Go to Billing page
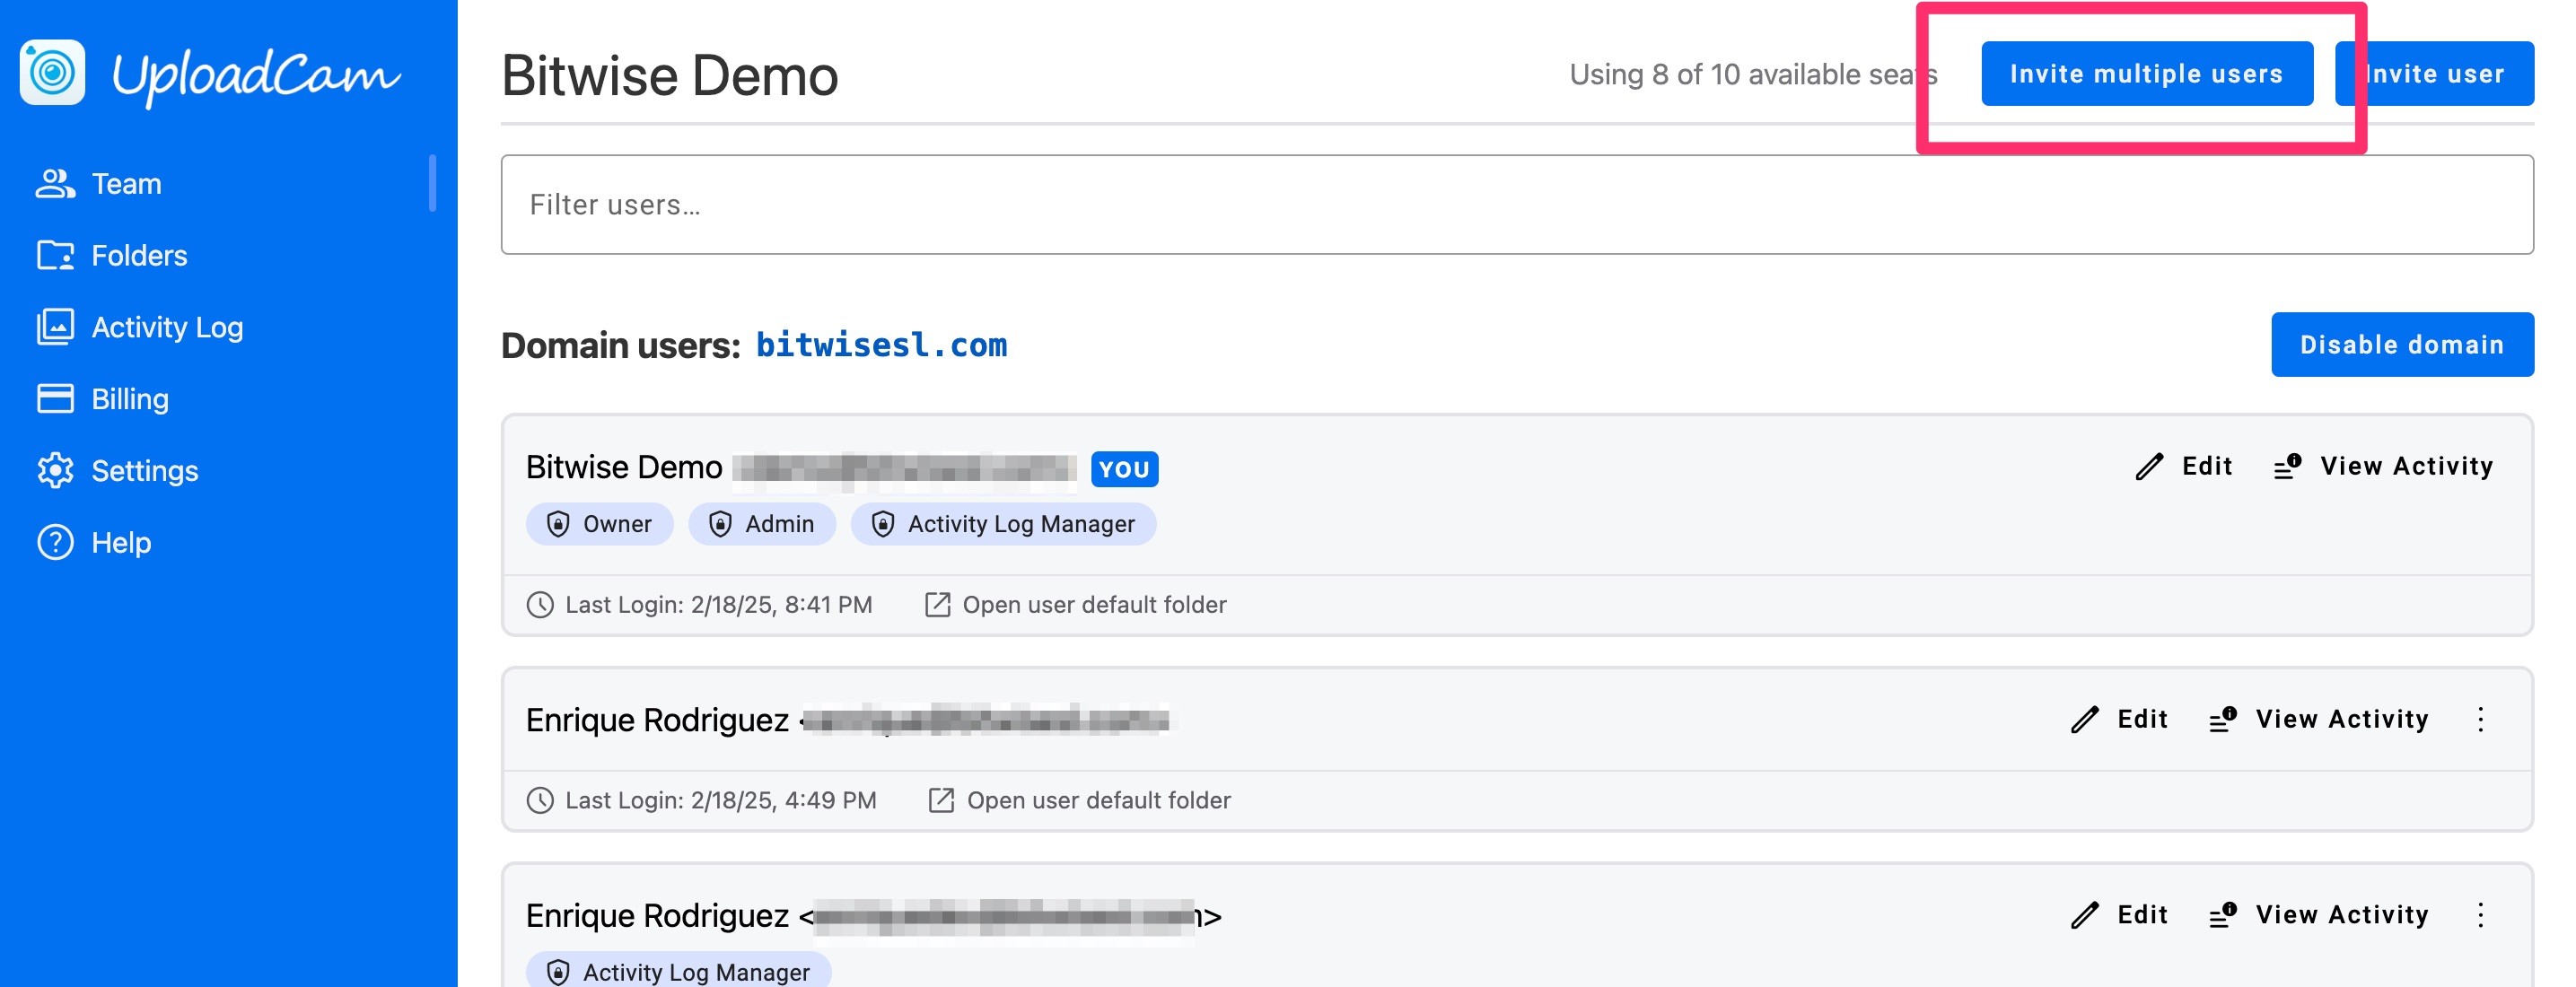 pyautogui.click(x=129, y=399)
